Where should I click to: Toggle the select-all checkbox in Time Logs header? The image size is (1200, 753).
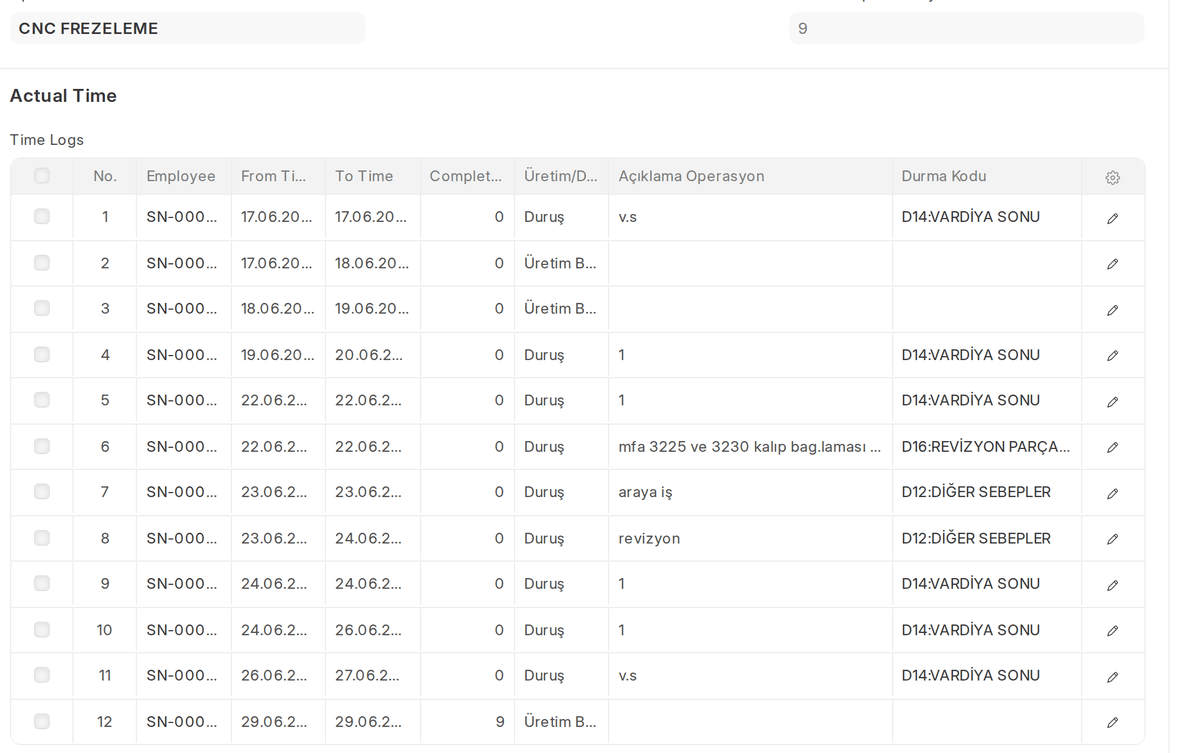(x=42, y=176)
